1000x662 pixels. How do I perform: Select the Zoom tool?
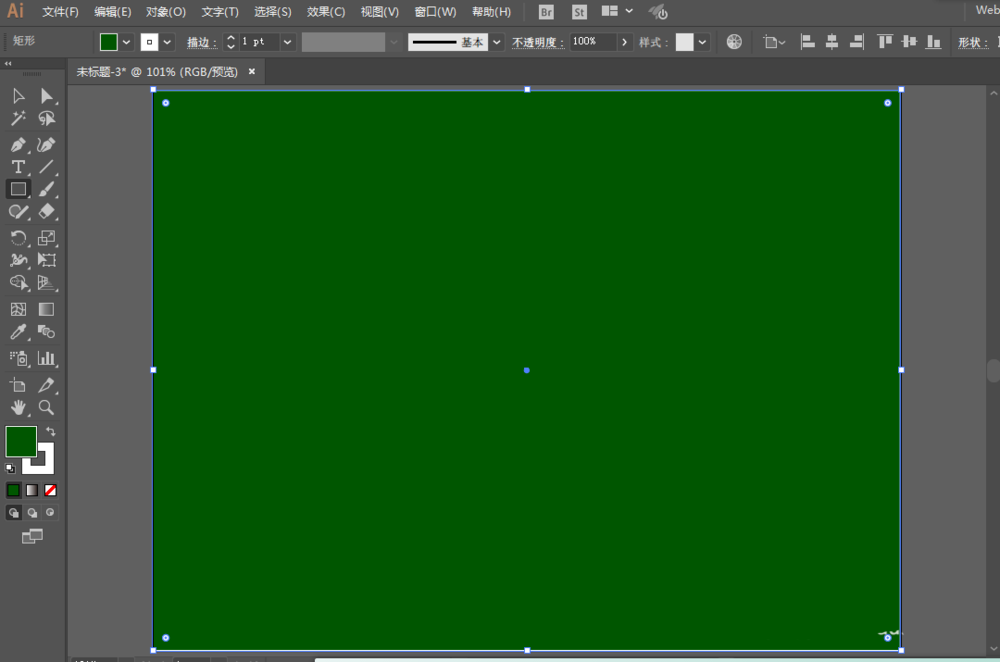pos(46,407)
